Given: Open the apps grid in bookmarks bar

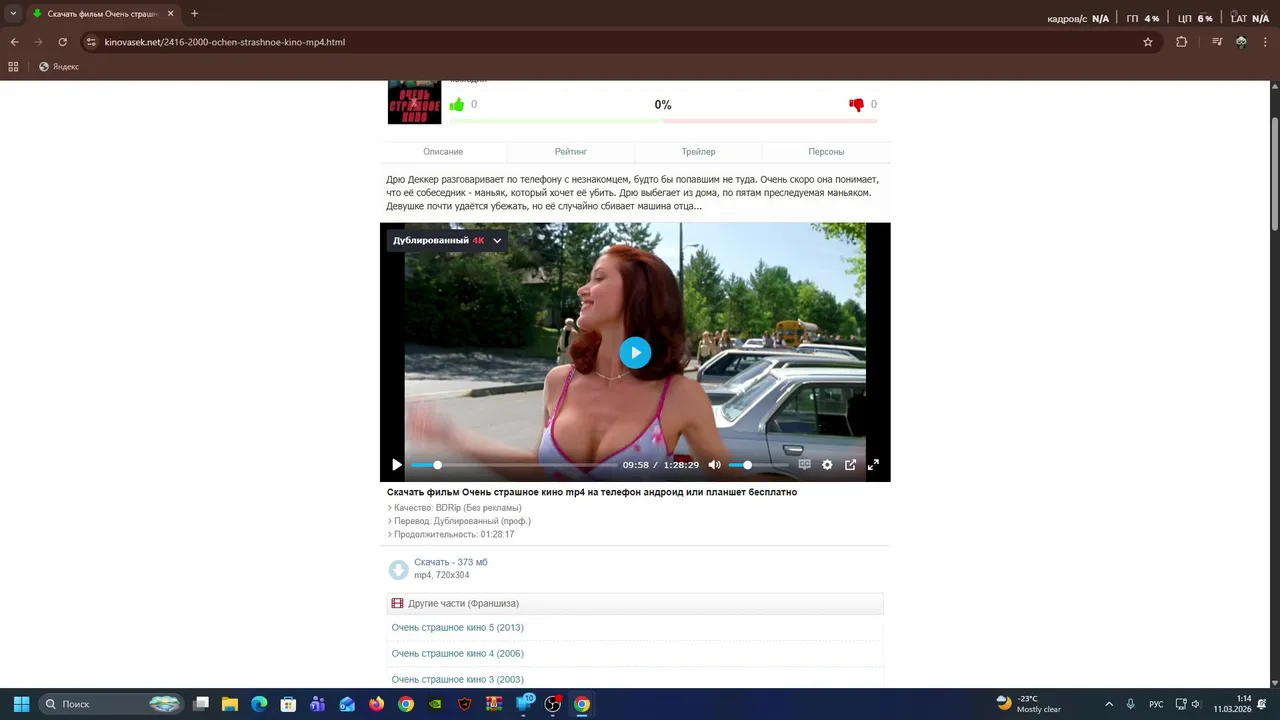Looking at the screenshot, I should pyautogui.click(x=13, y=67).
